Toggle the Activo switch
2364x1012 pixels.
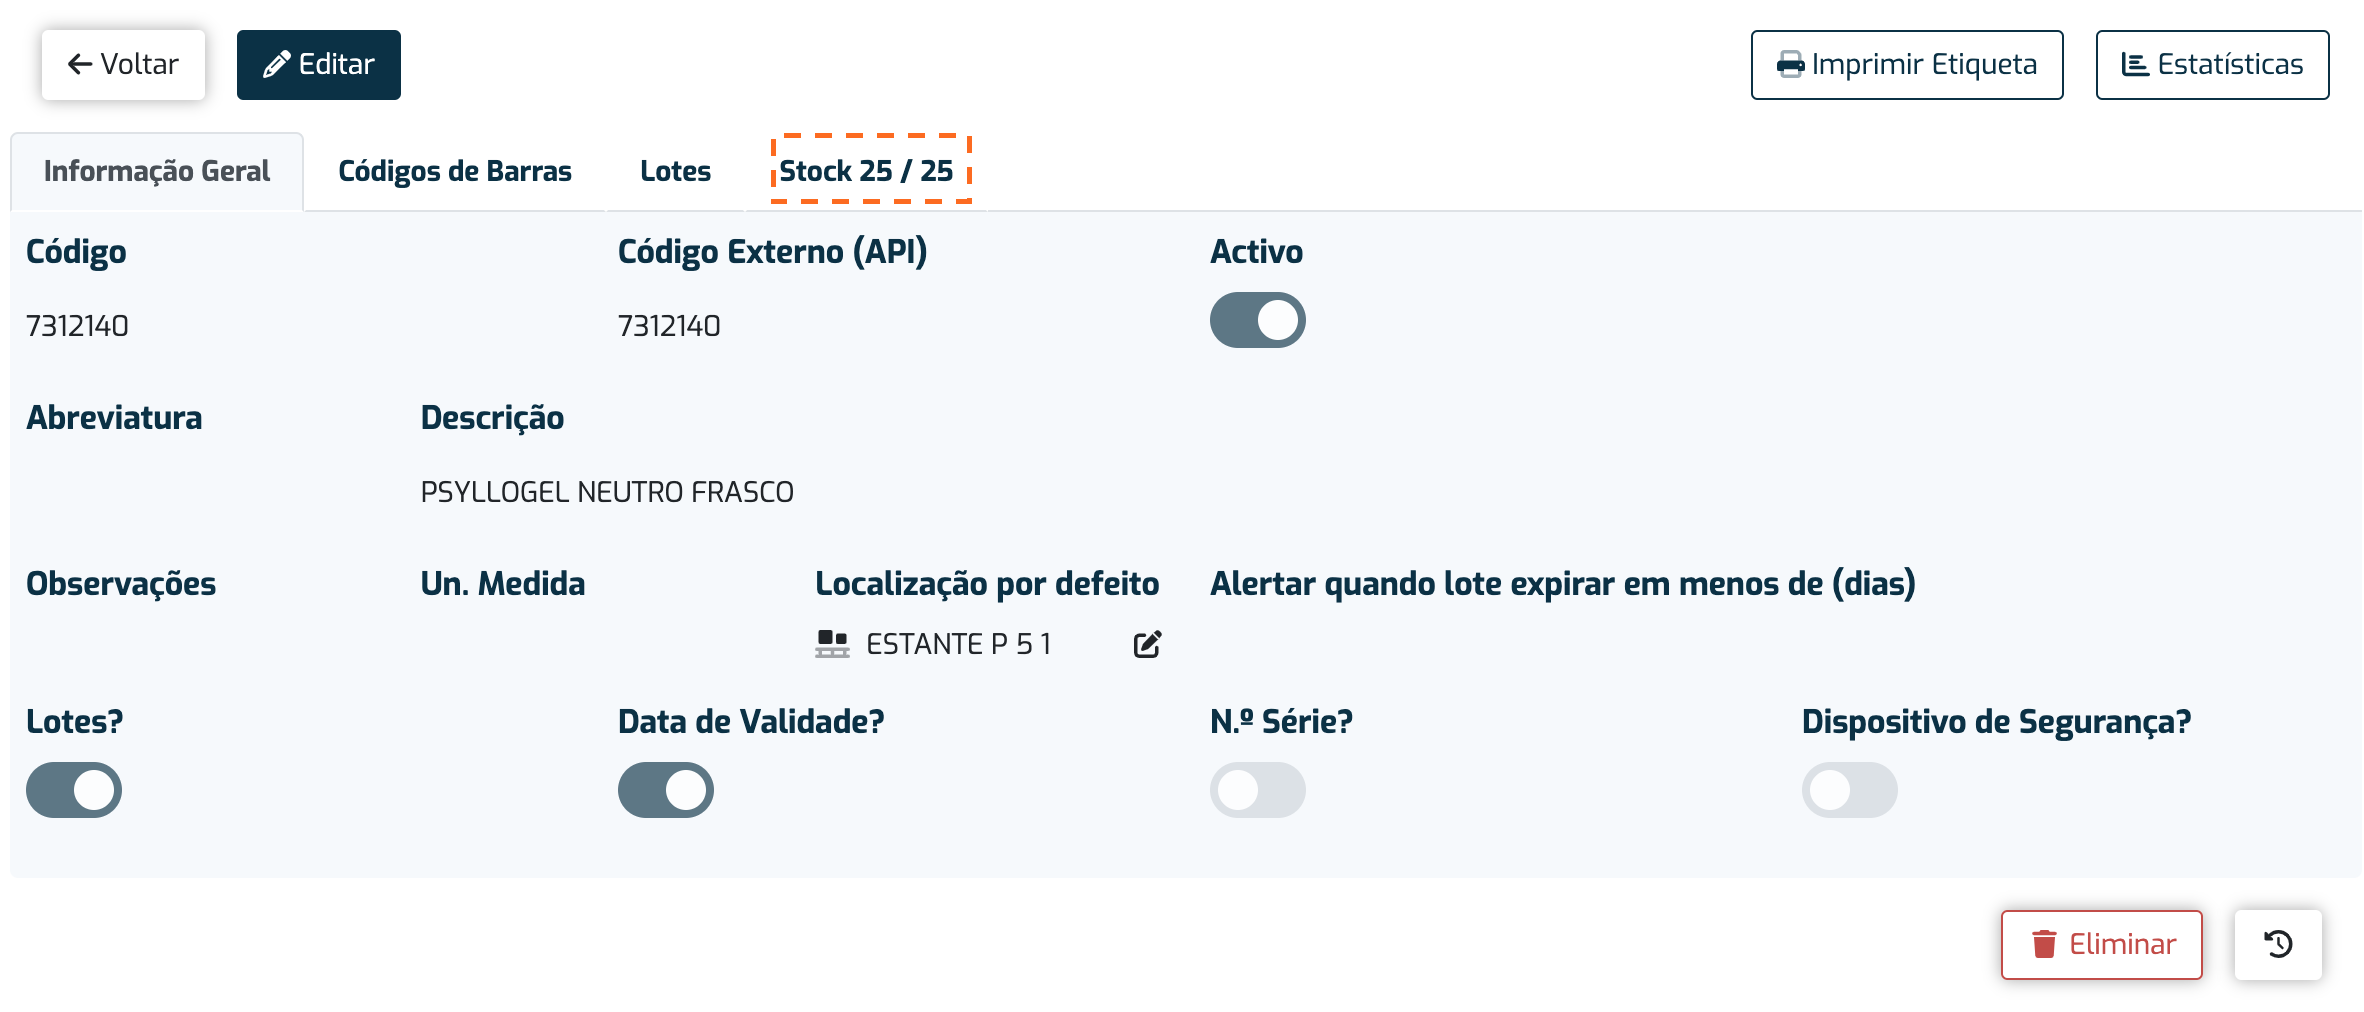pyautogui.click(x=1257, y=320)
